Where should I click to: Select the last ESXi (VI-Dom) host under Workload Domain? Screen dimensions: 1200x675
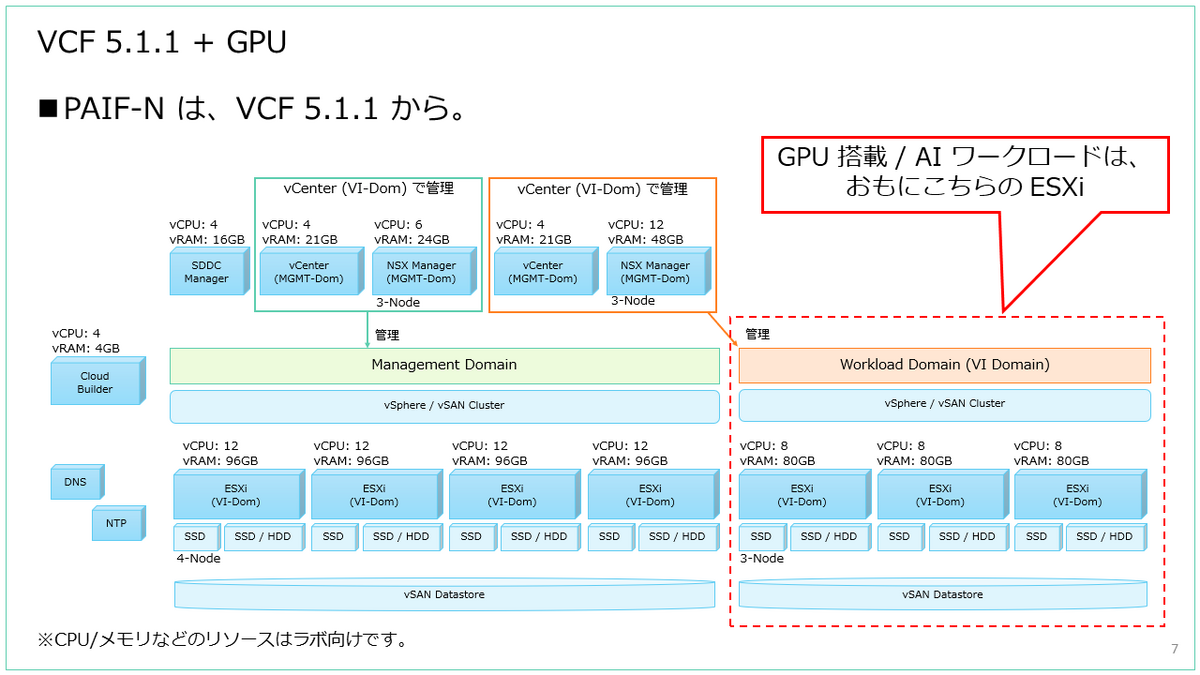coord(1080,495)
